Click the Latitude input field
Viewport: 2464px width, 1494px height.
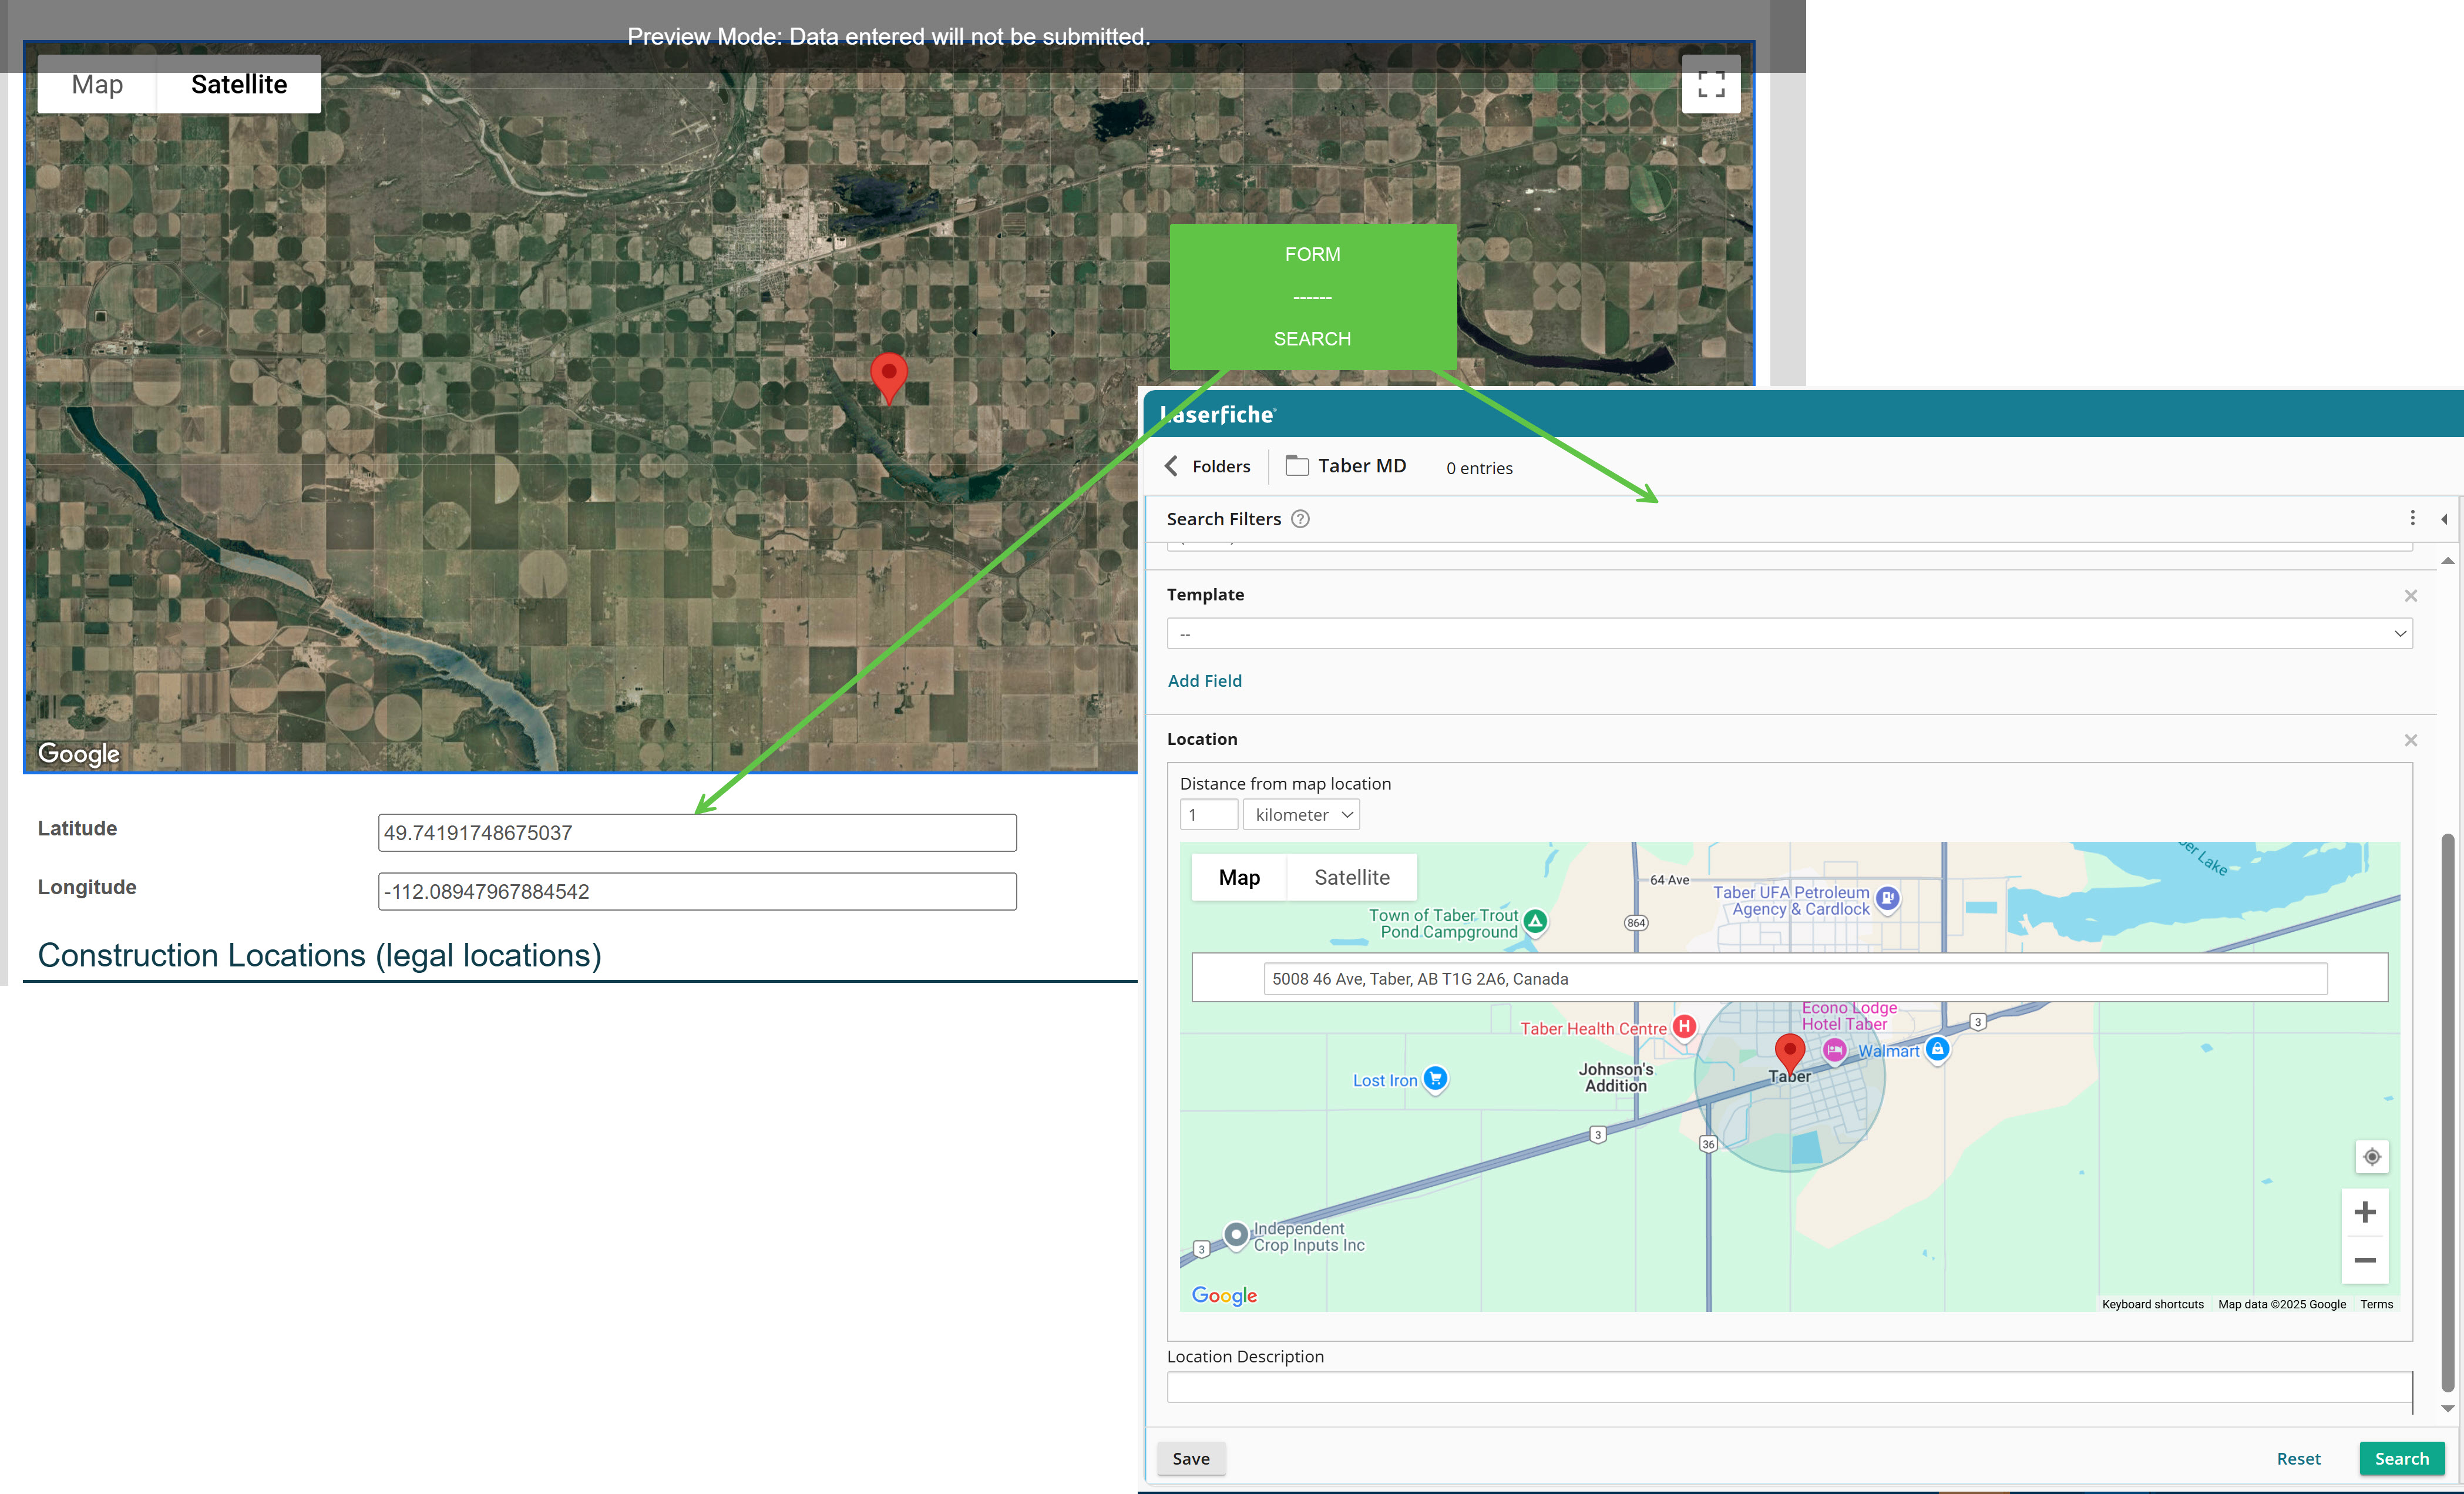[x=697, y=833]
